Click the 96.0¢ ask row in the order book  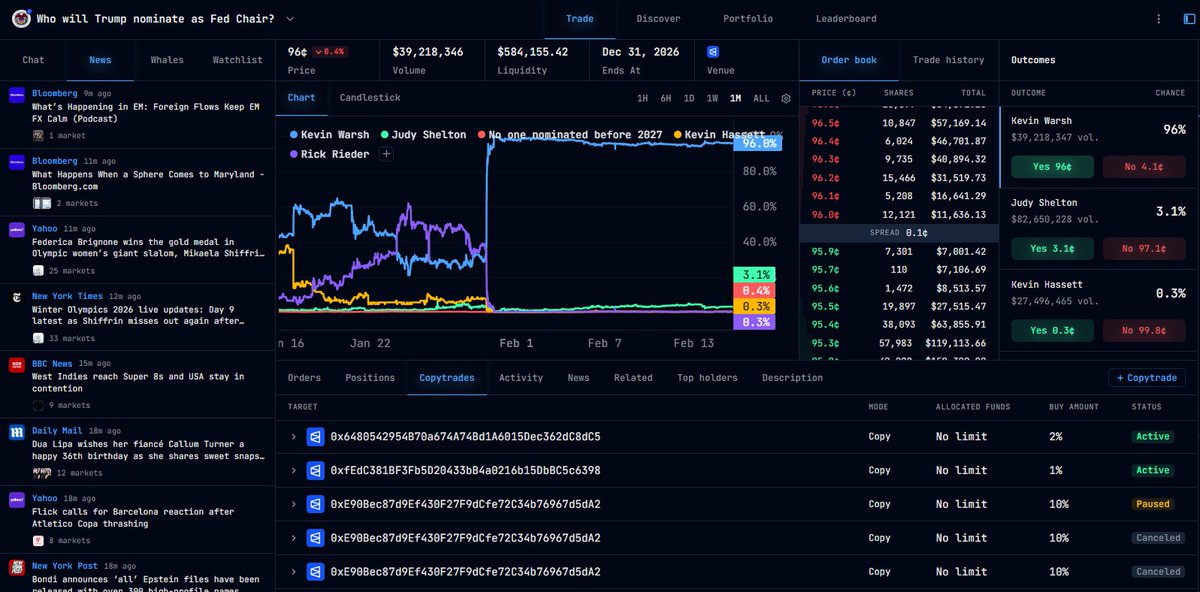tap(899, 214)
